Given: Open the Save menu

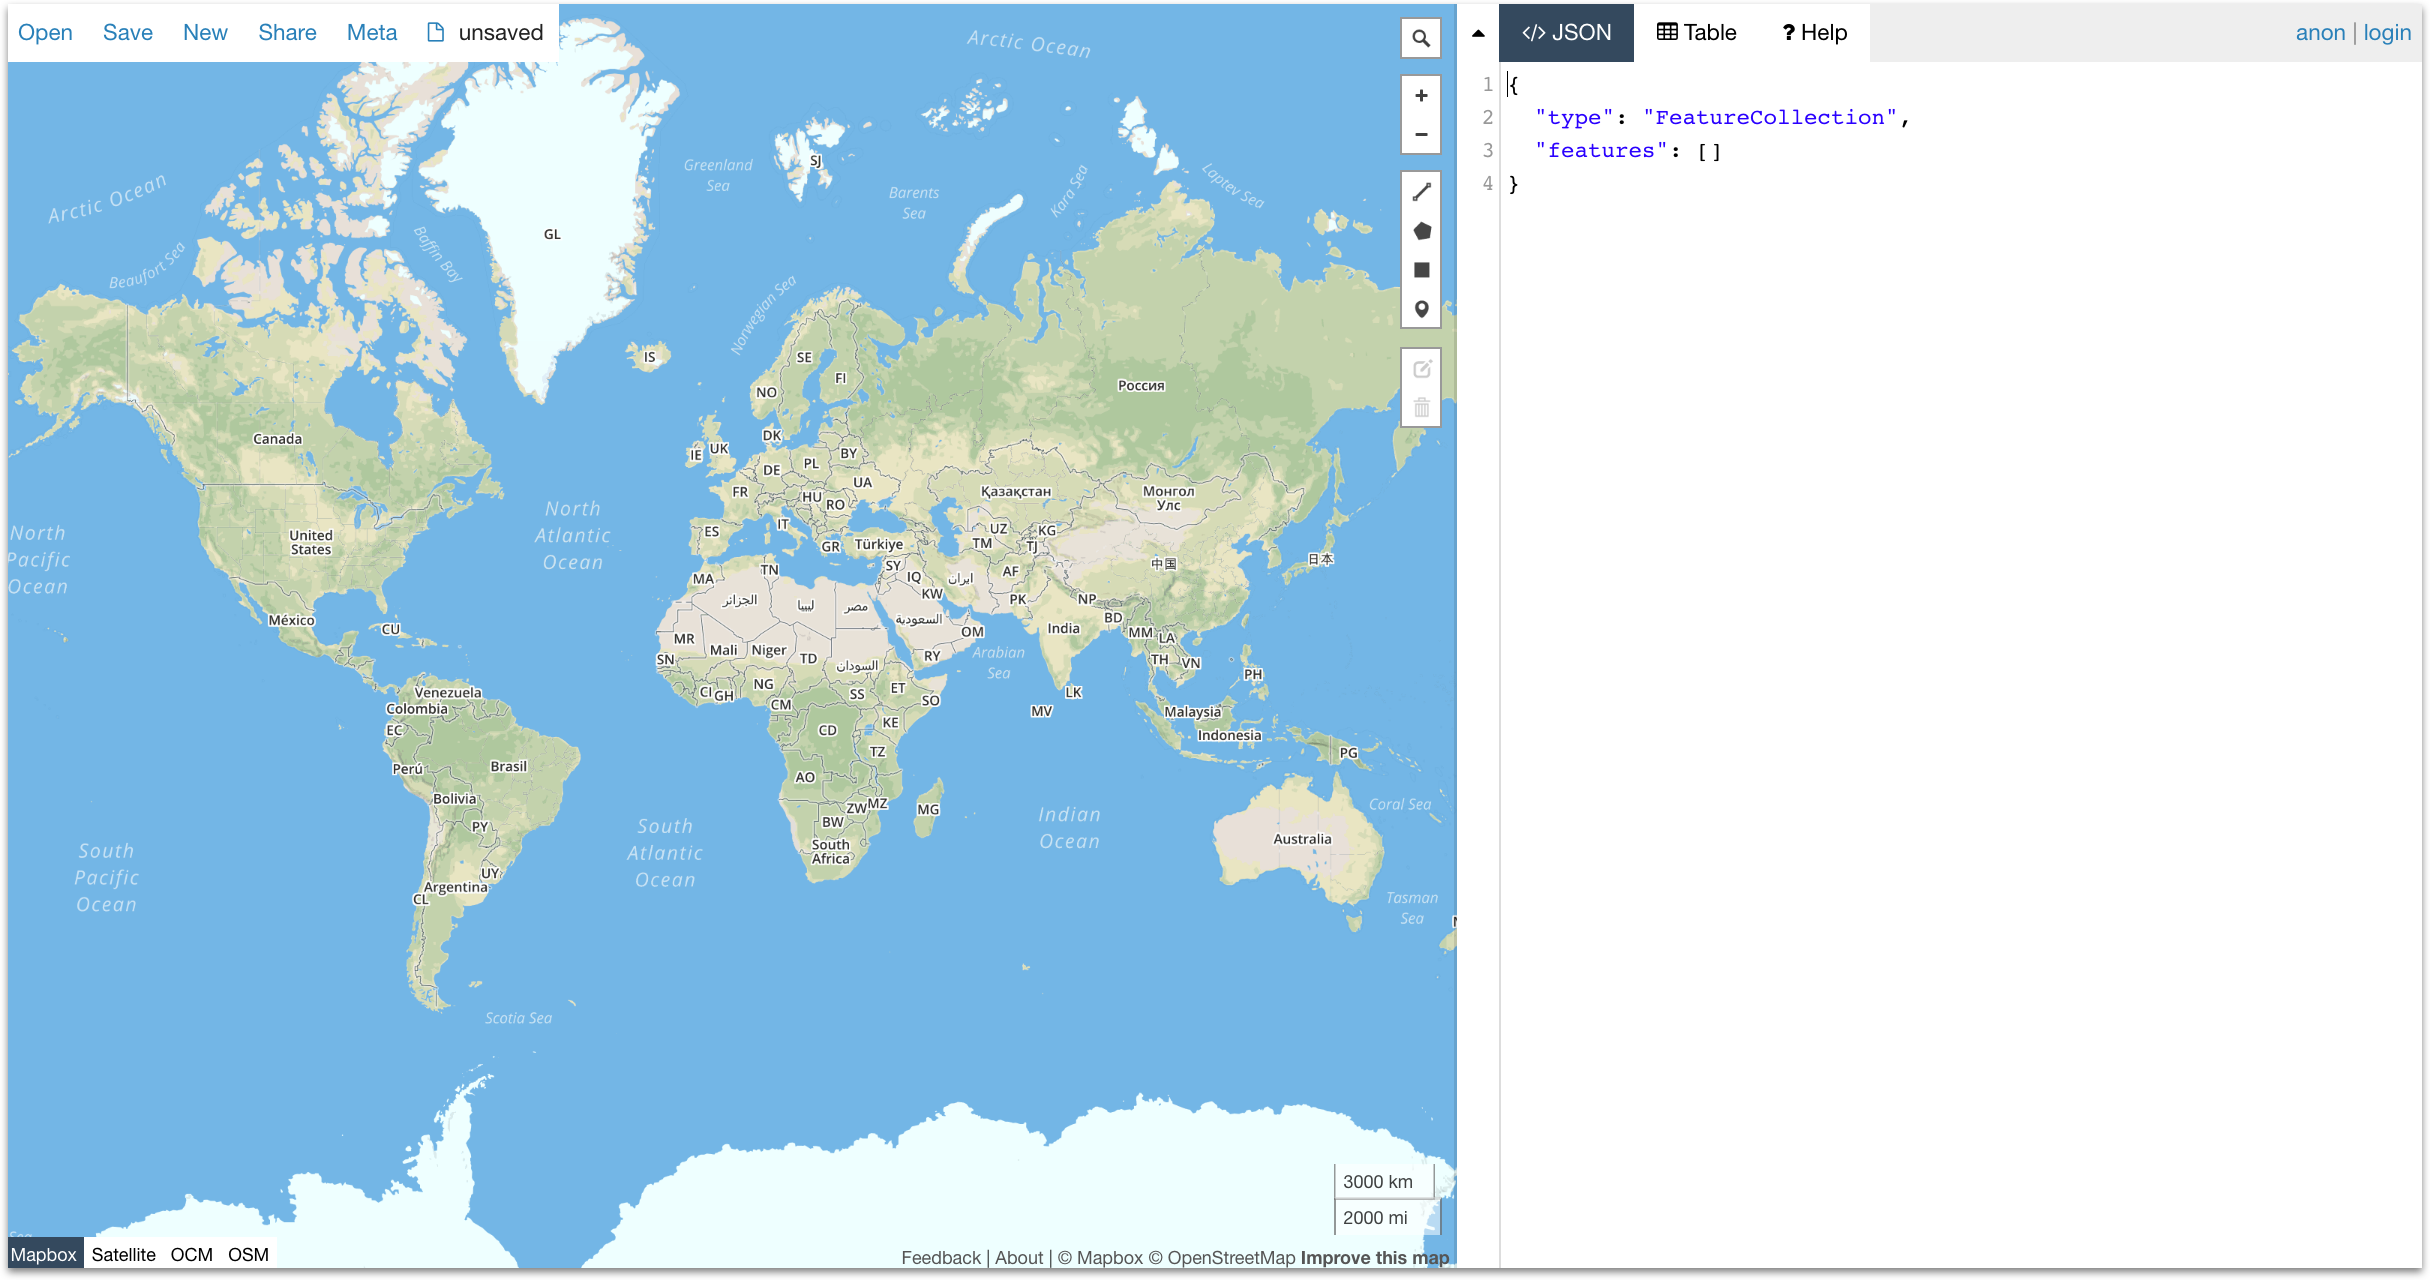Looking at the screenshot, I should (127, 33).
